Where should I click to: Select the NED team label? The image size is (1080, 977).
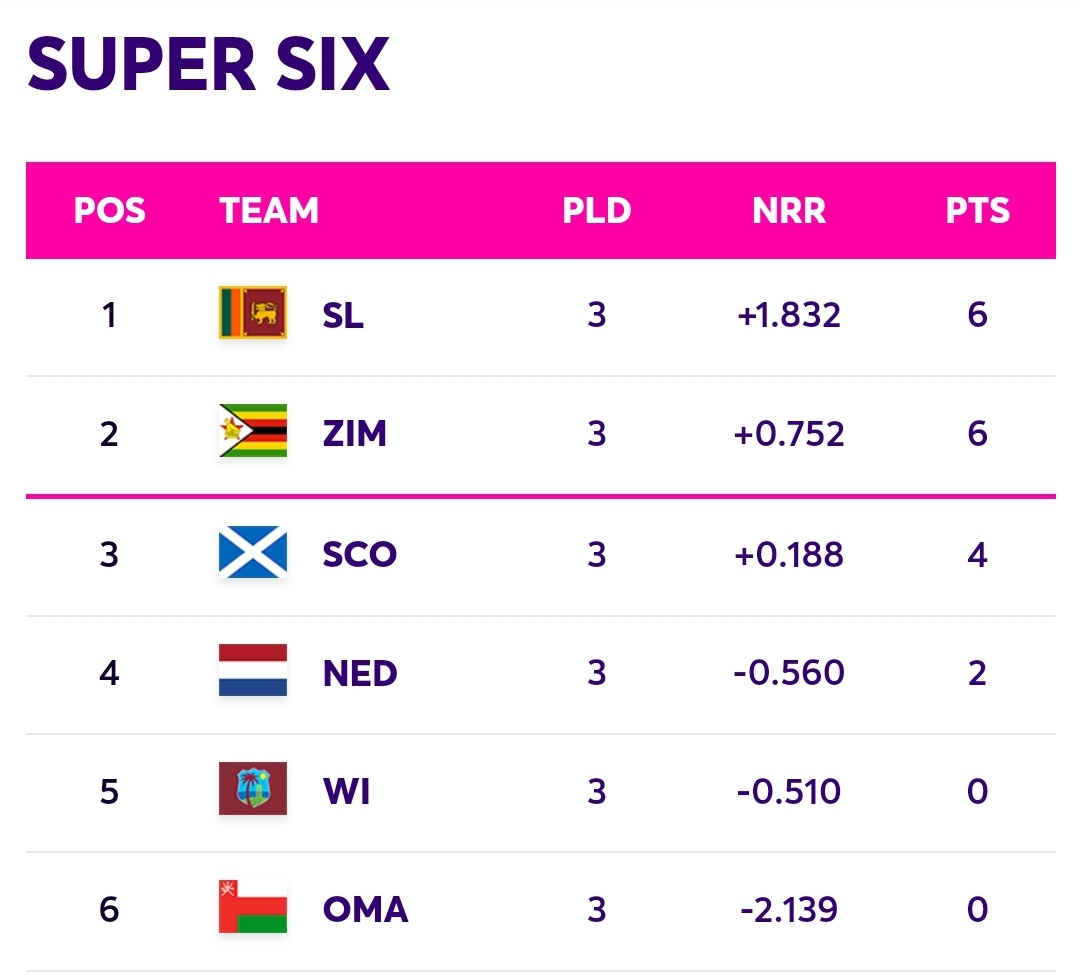pyautogui.click(x=360, y=673)
